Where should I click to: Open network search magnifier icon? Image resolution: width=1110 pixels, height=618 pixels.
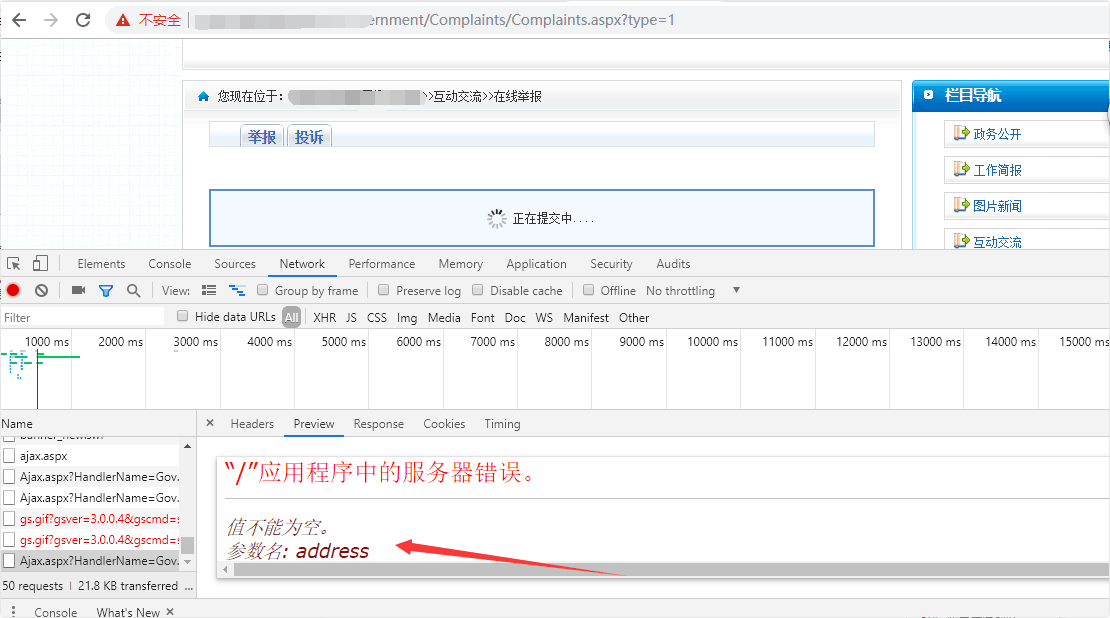point(133,290)
